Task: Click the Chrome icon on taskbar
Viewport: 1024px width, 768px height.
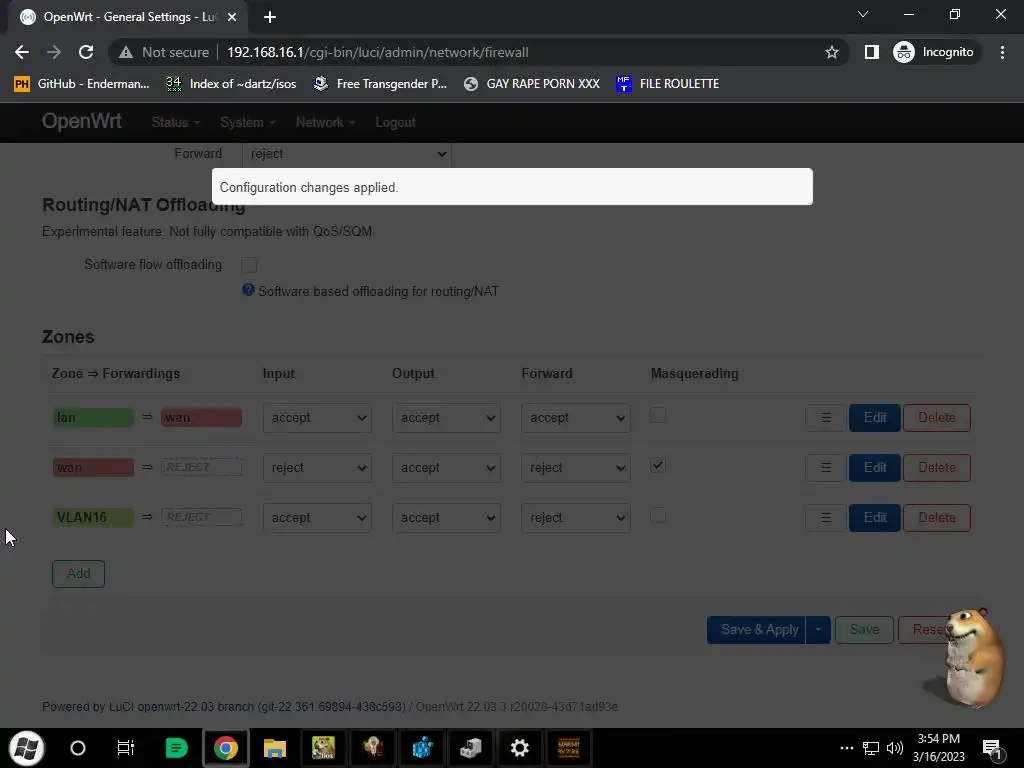Action: [x=225, y=748]
